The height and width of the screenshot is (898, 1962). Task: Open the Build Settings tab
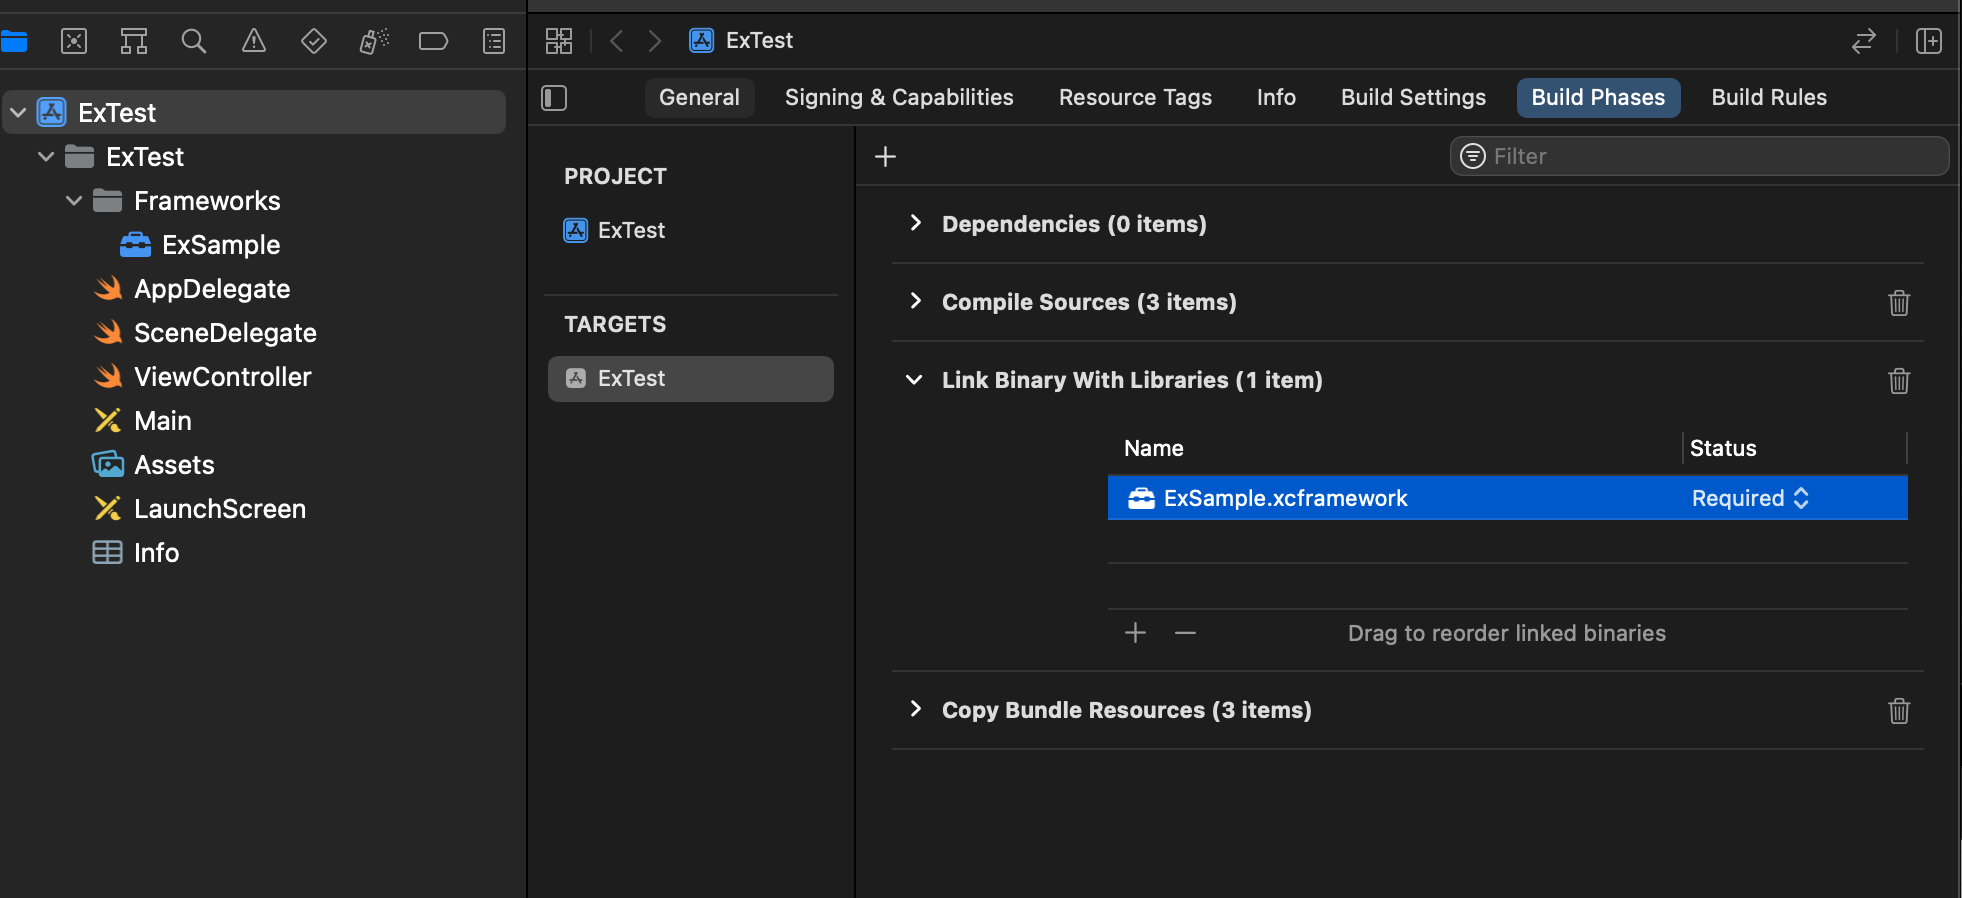(1413, 98)
